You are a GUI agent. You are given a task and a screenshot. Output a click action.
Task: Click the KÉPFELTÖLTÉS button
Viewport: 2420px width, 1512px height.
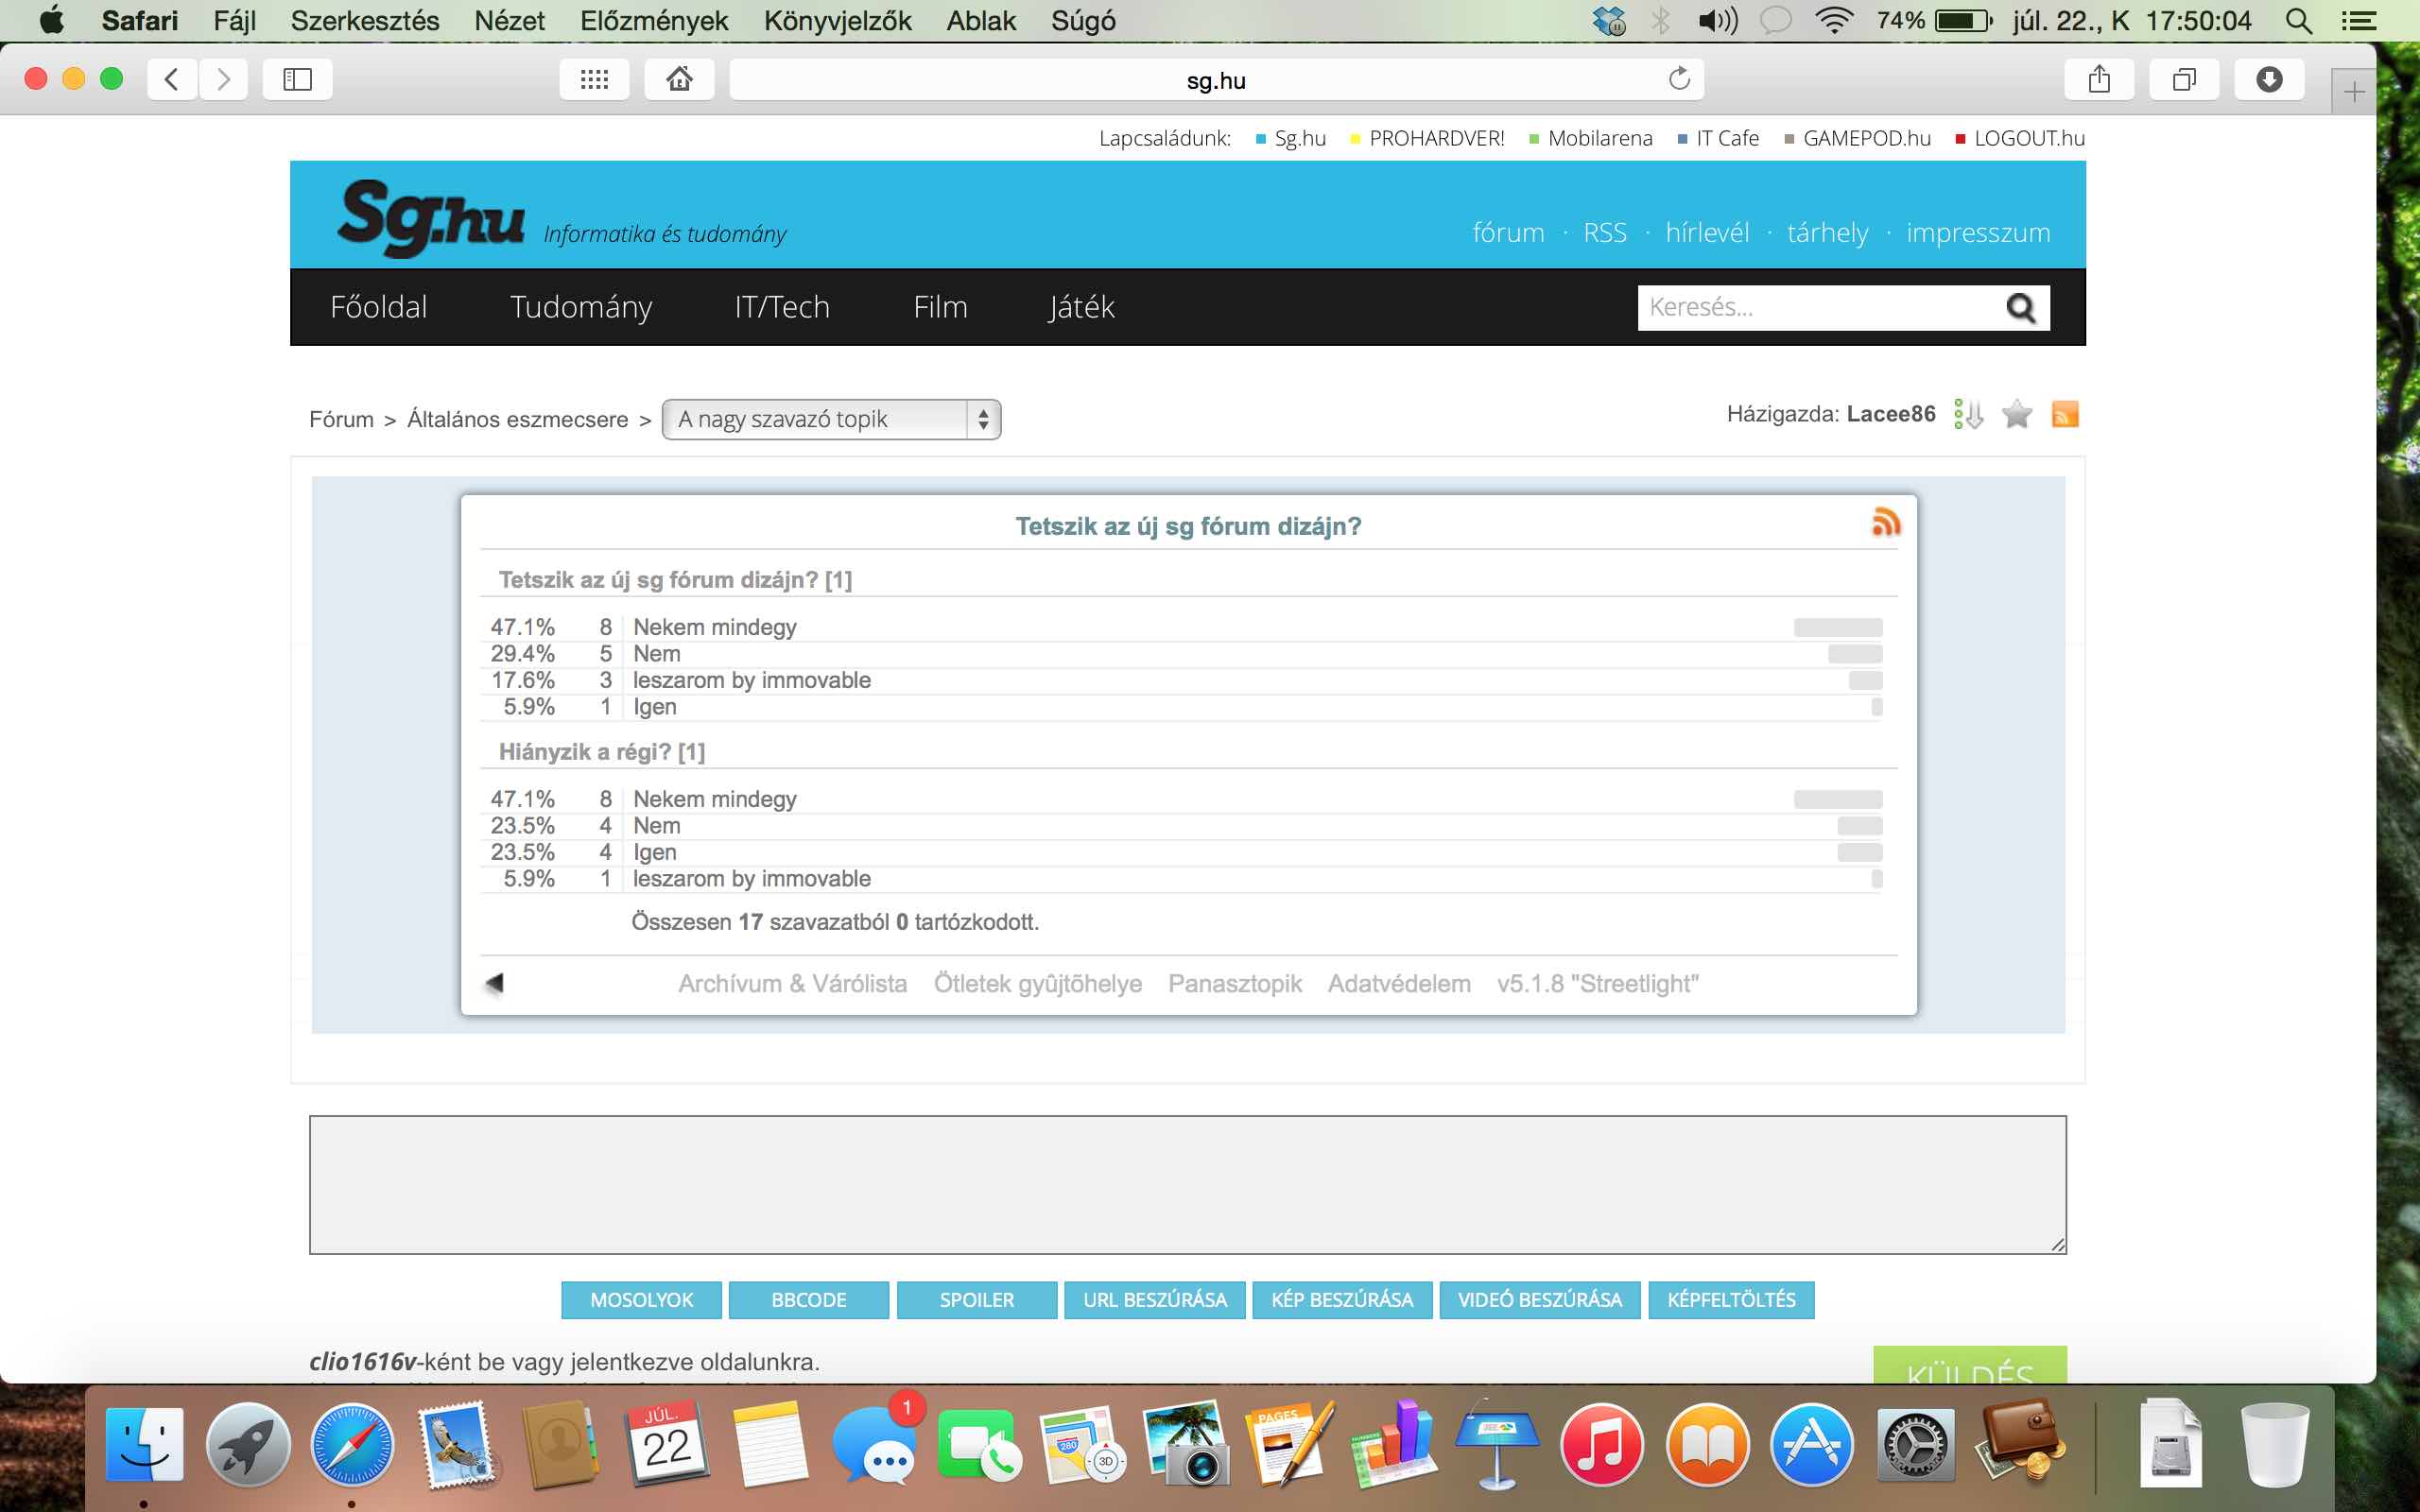click(x=1730, y=1299)
